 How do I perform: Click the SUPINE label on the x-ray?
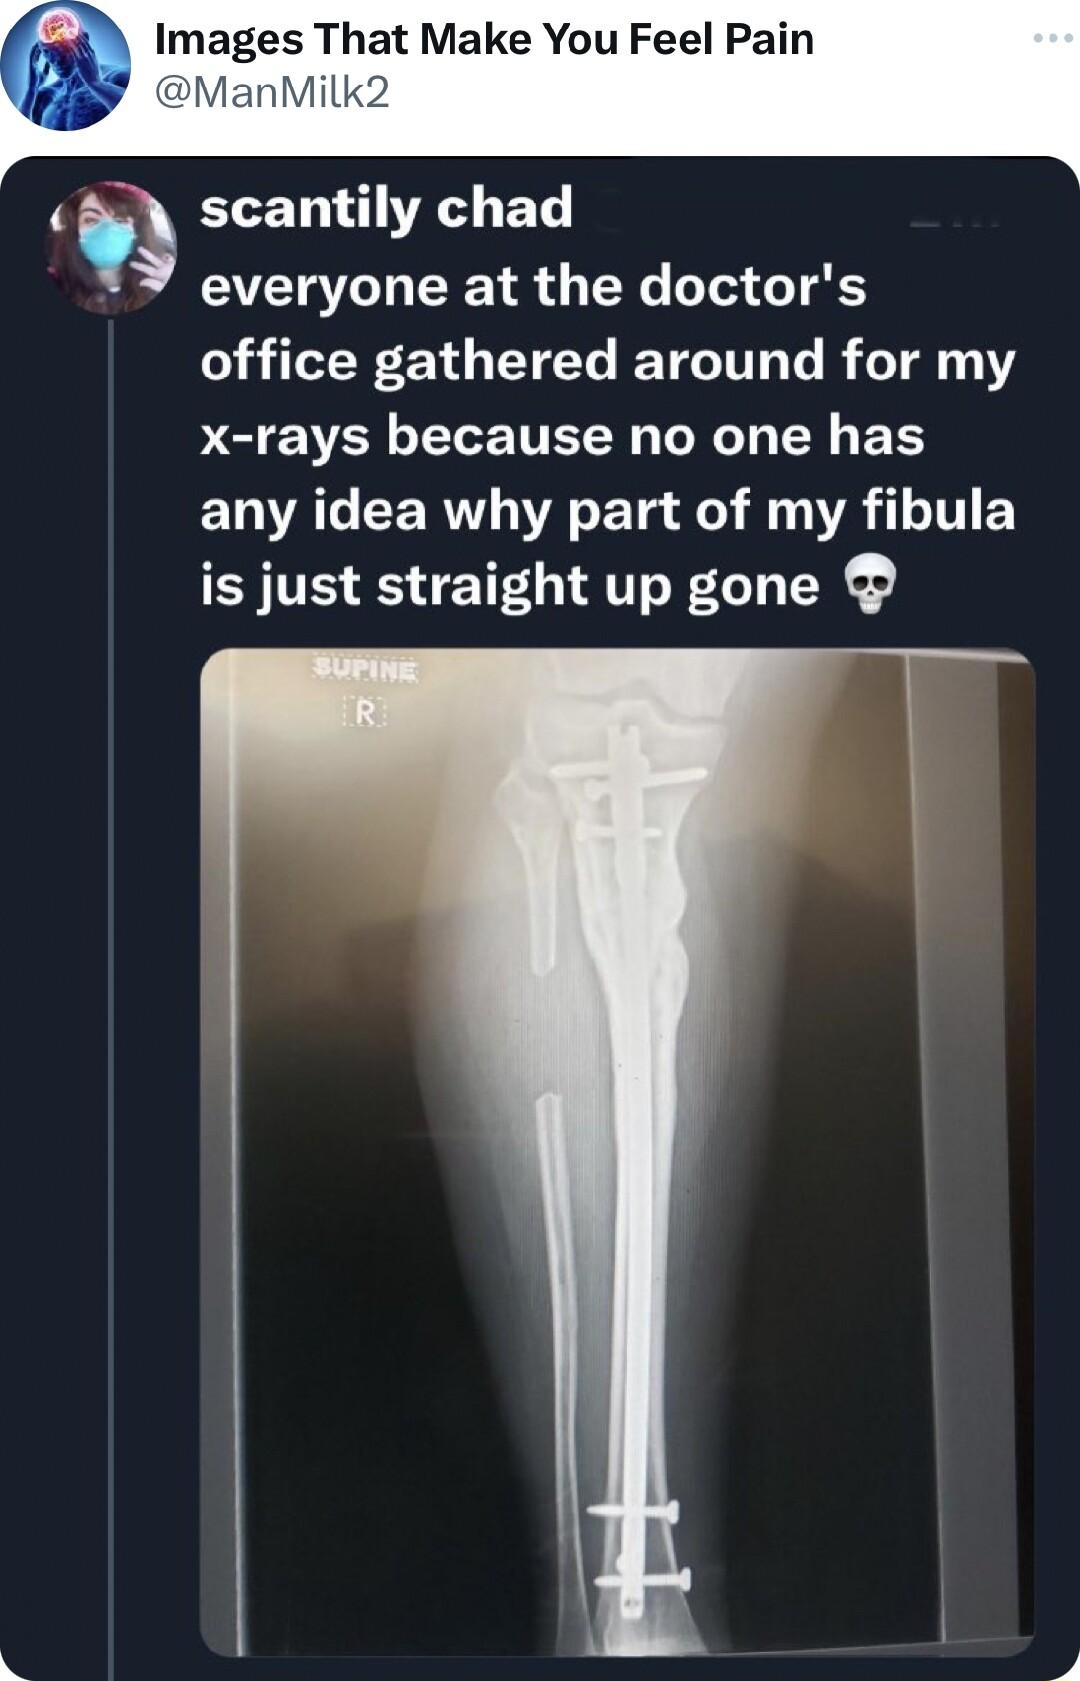[x=366, y=668]
